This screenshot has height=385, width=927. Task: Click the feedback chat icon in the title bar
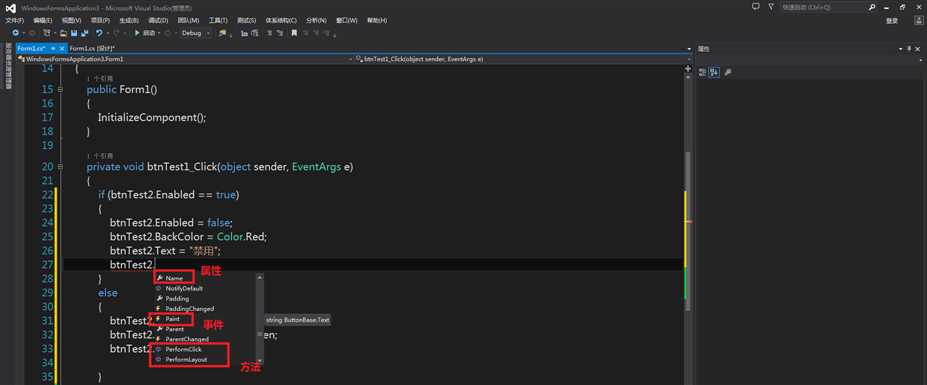pos(756,7)
